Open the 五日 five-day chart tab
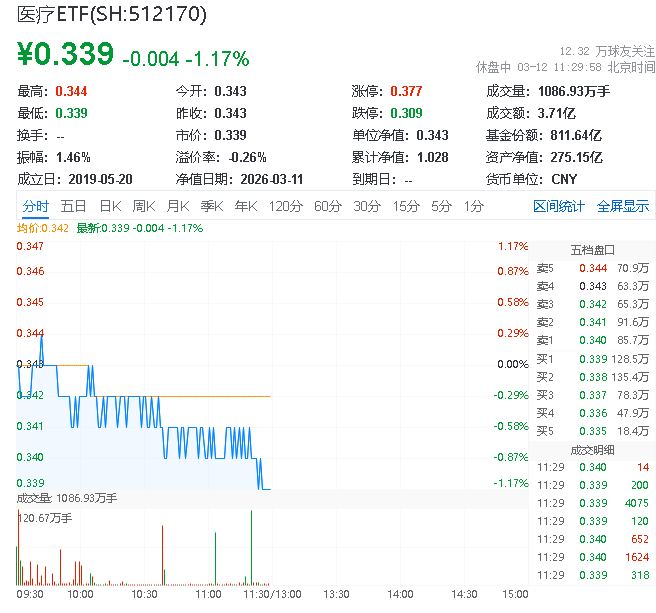This screenshot has height=613, width=656. (73, 206)
